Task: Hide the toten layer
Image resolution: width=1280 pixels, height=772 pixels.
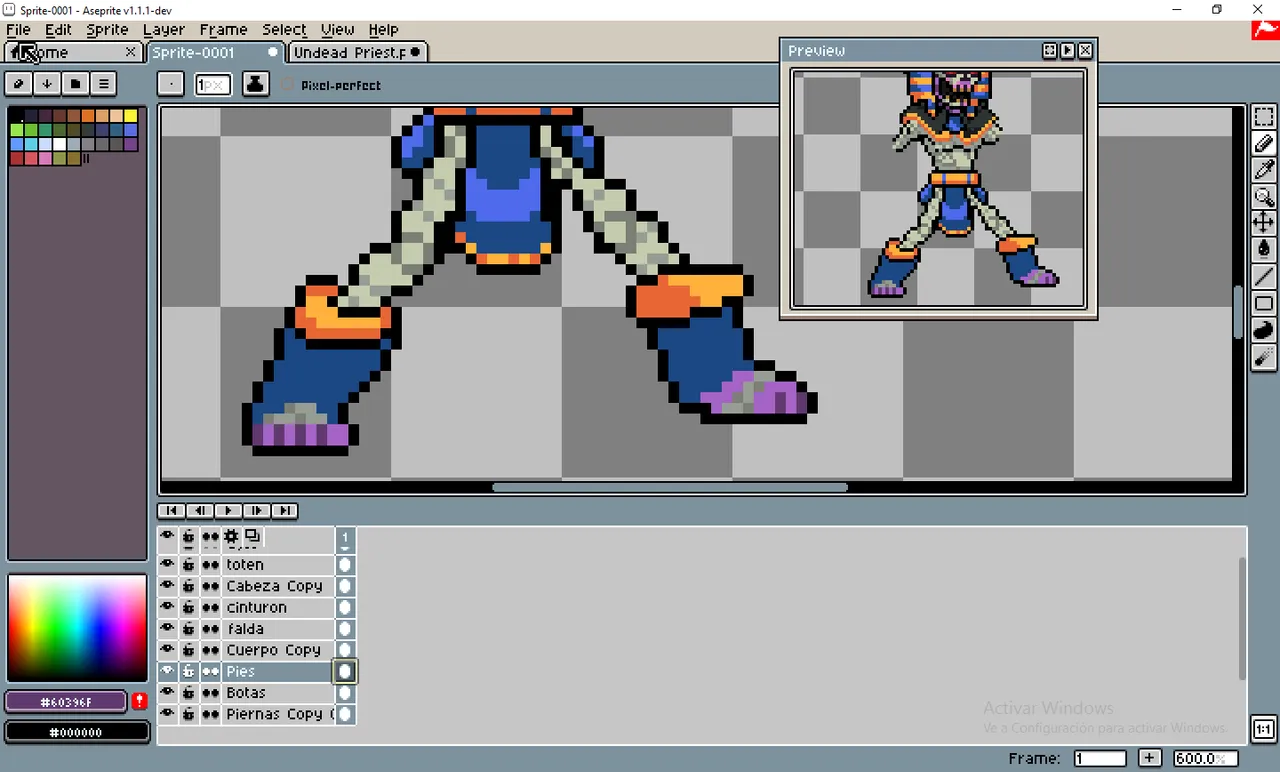Action: pyautogui.click(x=167, y=565)
